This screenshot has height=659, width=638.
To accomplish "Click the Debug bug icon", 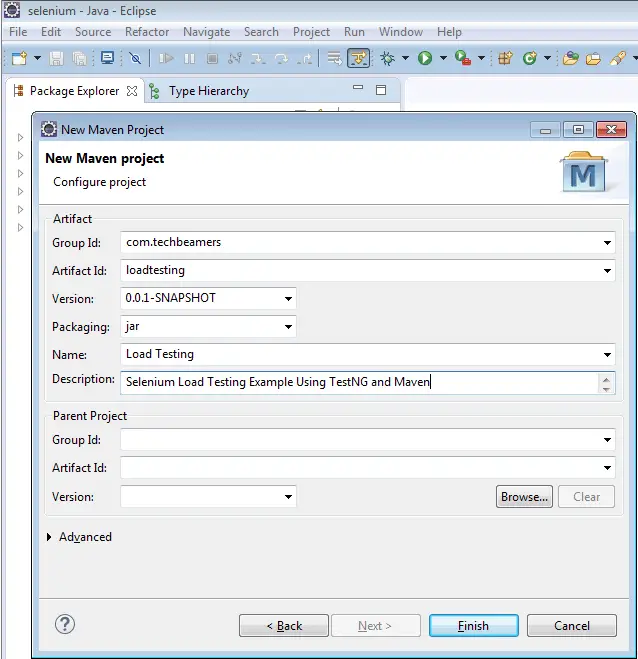I will tap(387, 59).
